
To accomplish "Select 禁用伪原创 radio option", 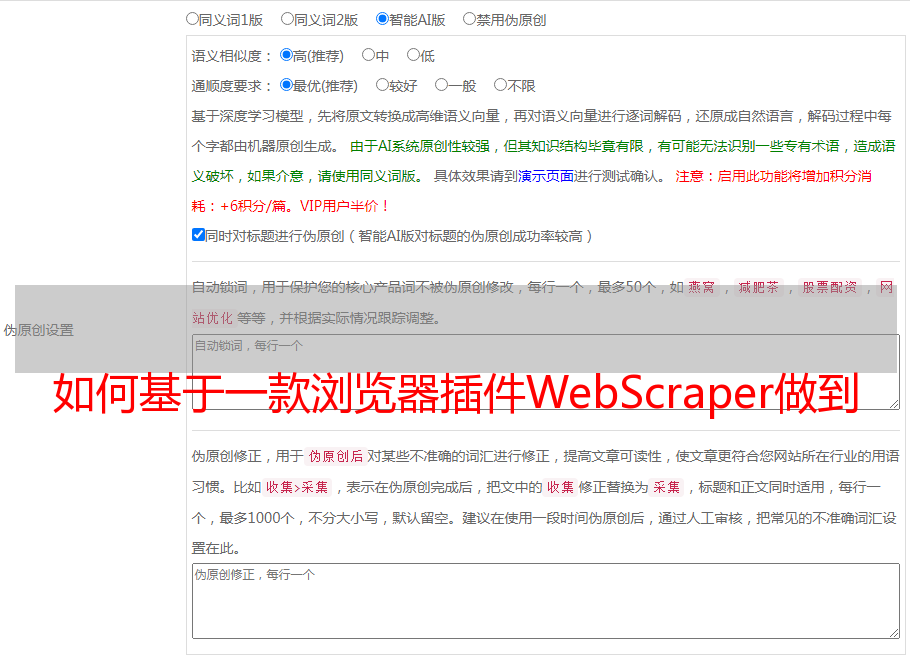I will pos(469,19).
